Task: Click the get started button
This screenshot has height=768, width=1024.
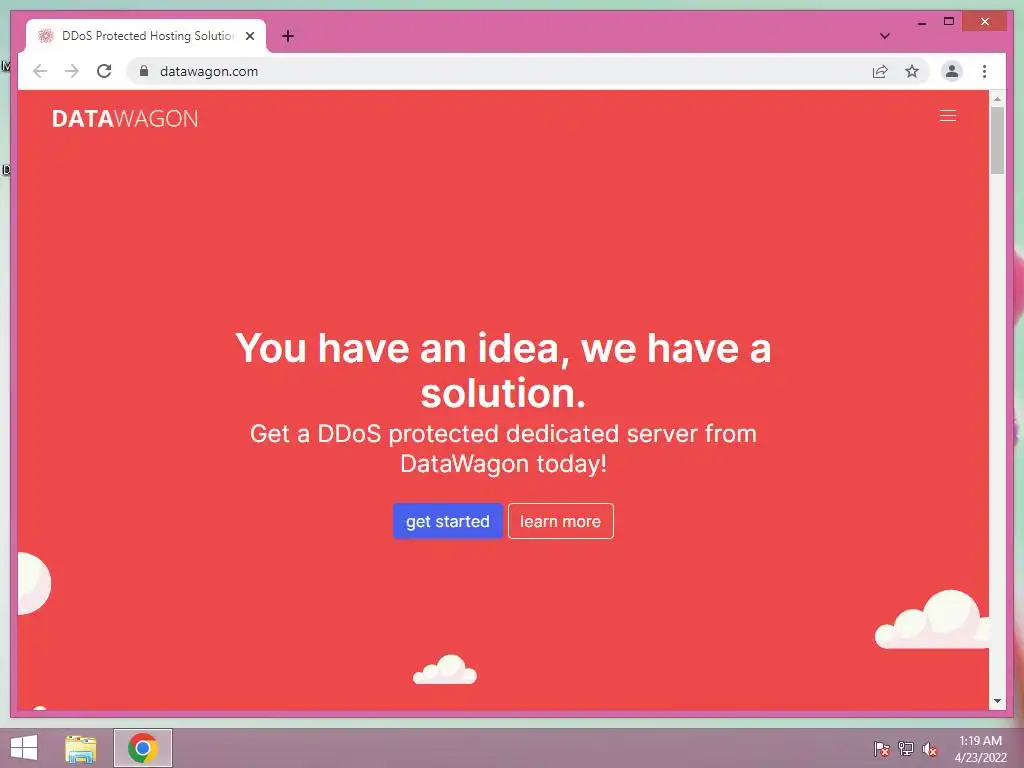Action: click(447, 521)
